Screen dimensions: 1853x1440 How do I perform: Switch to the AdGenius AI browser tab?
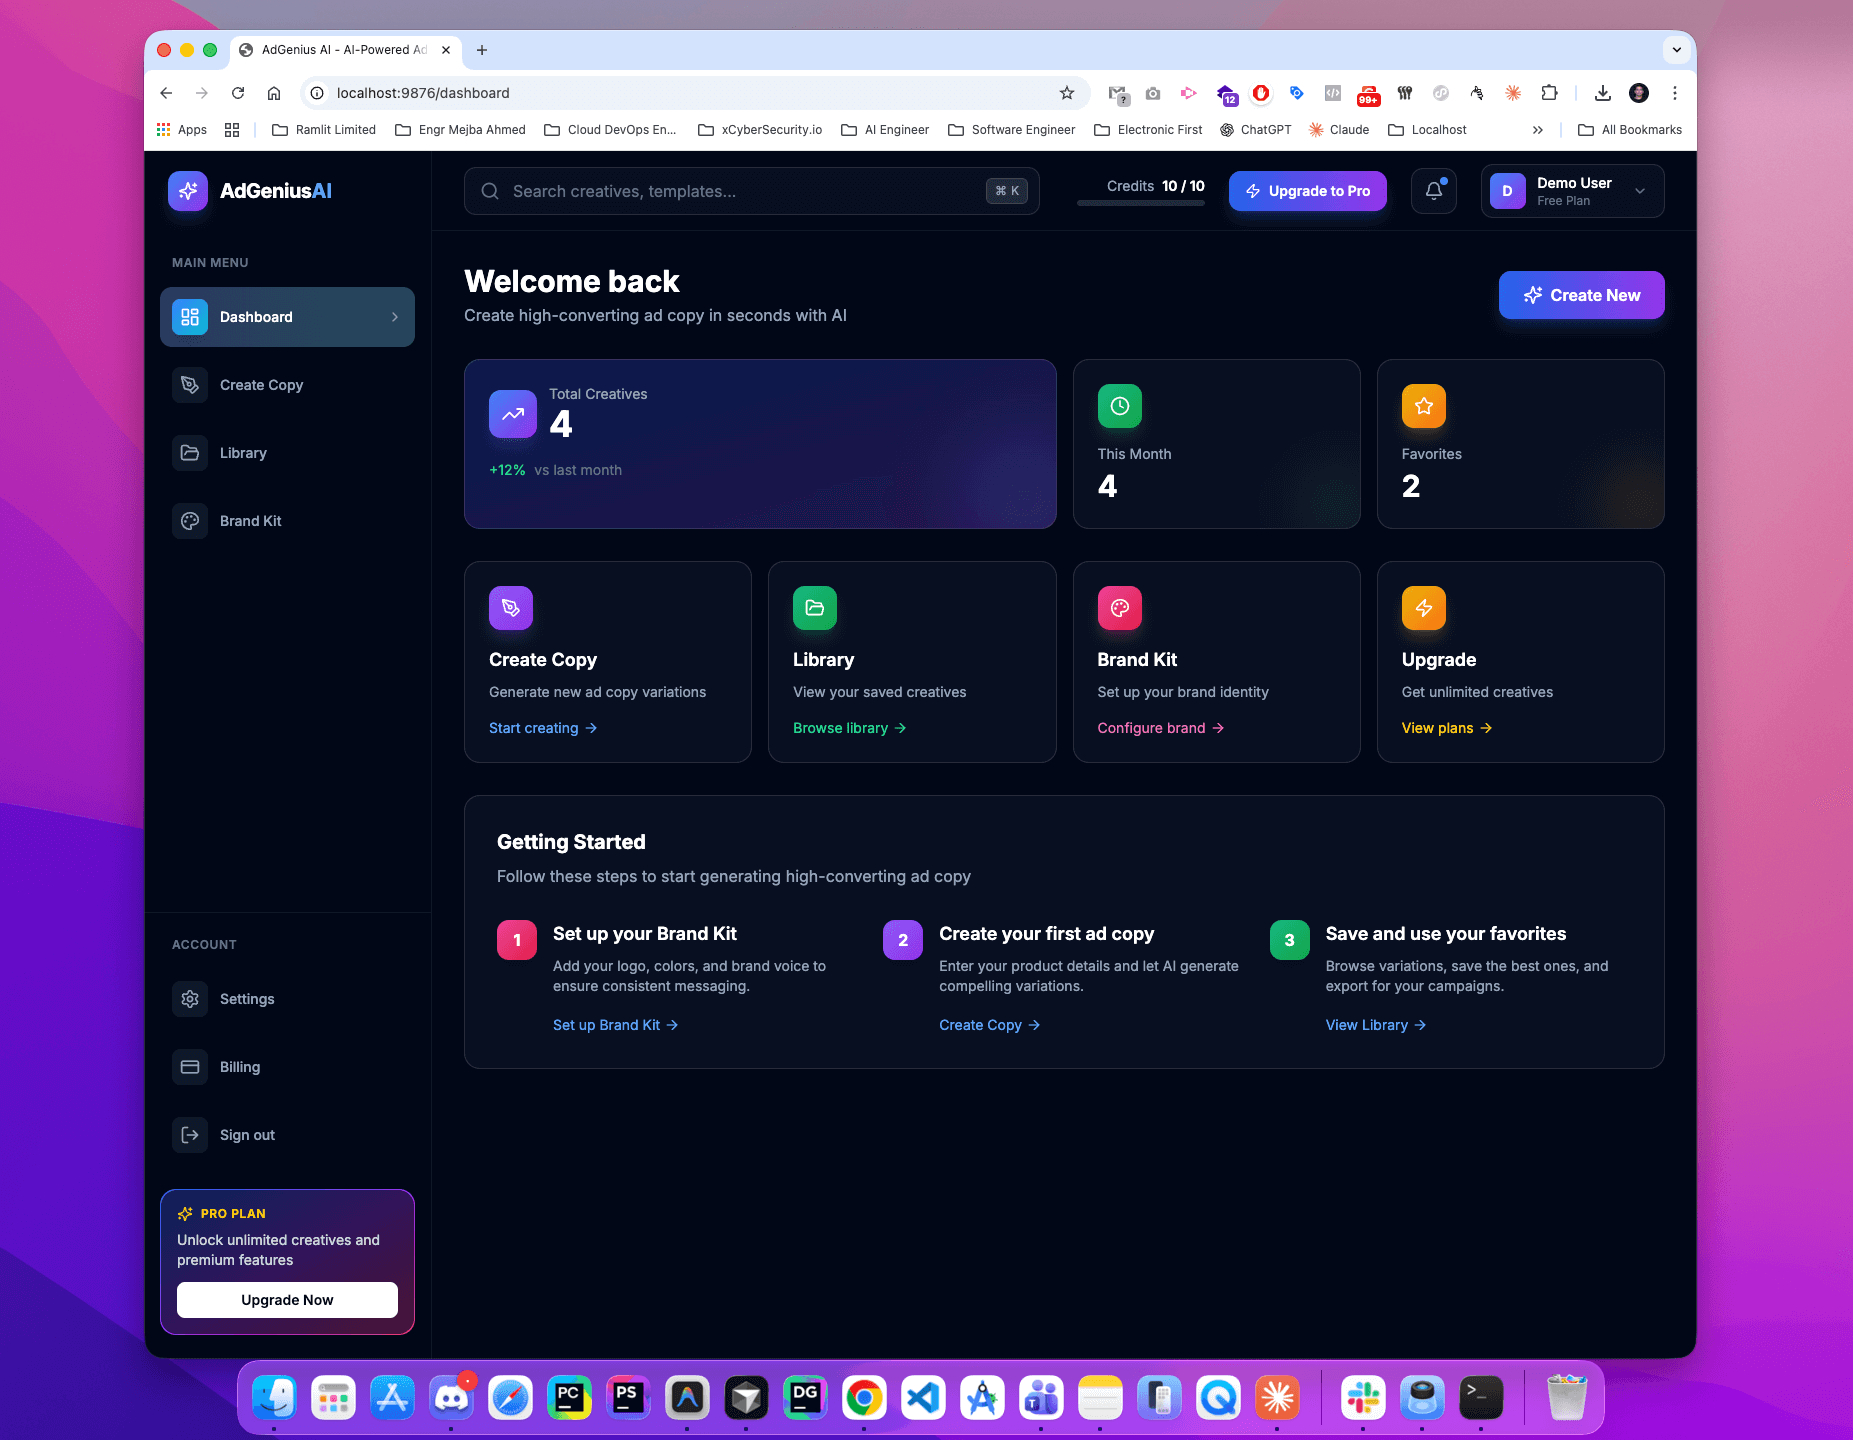340,49
